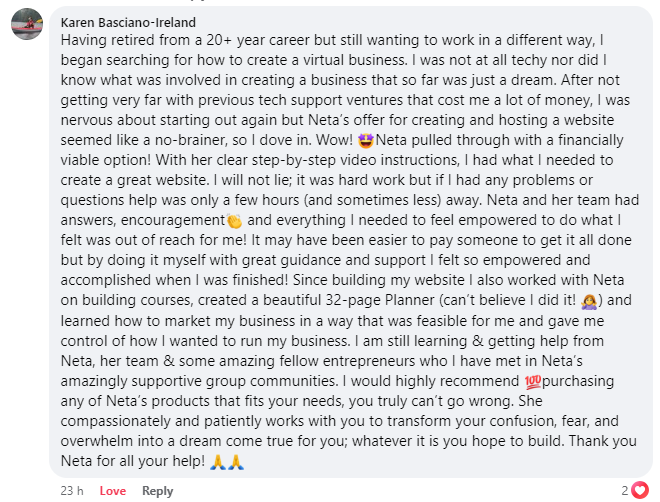
Task: Open the 23 h timestamp link
Action: (x=72, y=491)
